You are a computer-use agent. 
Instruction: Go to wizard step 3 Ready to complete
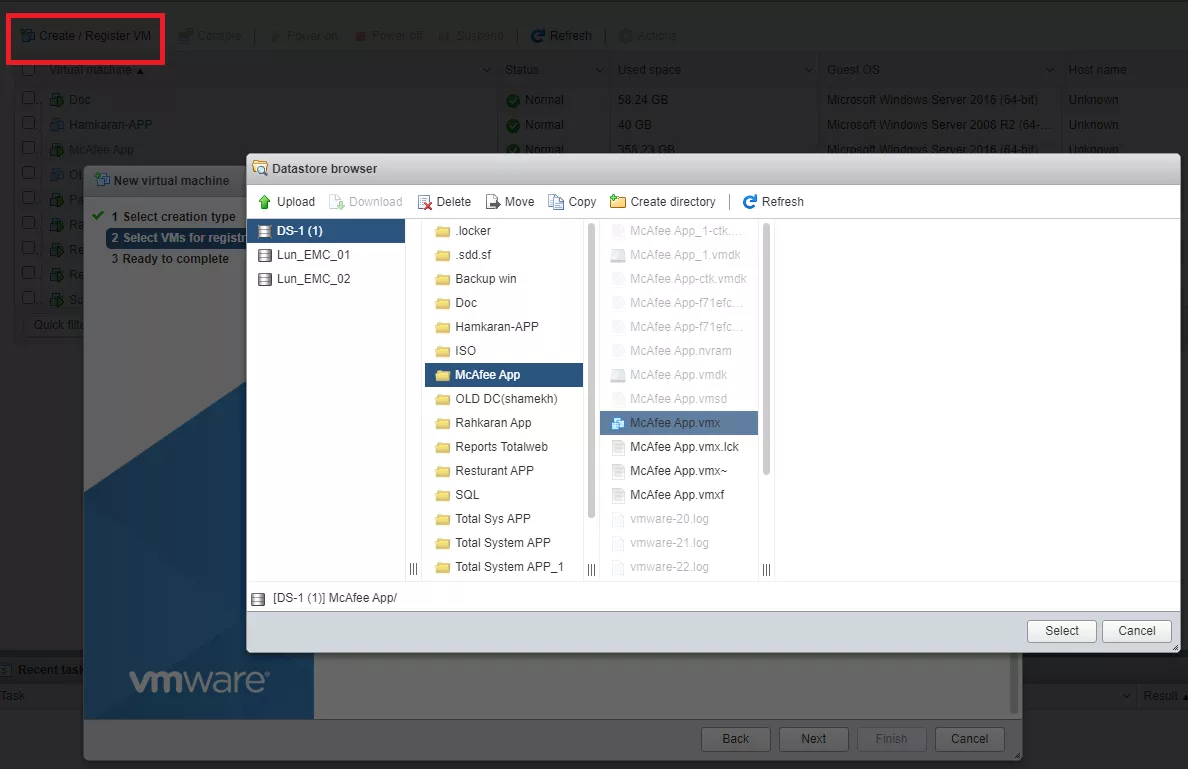coord(170,259)
